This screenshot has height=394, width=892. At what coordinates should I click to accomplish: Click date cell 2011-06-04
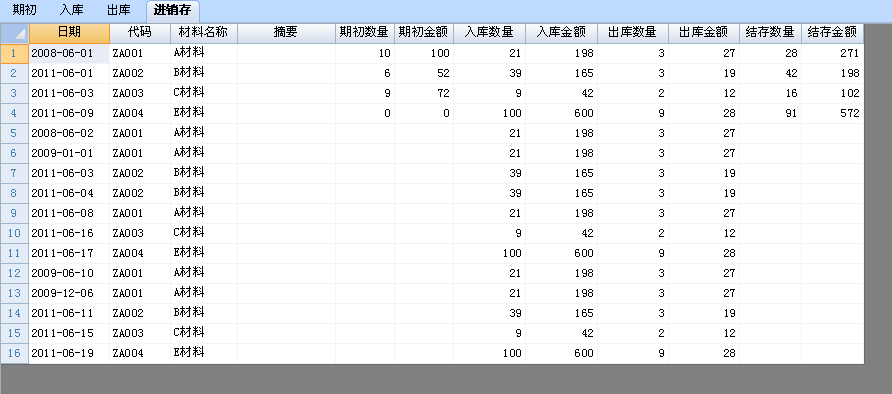coord(69,193)
